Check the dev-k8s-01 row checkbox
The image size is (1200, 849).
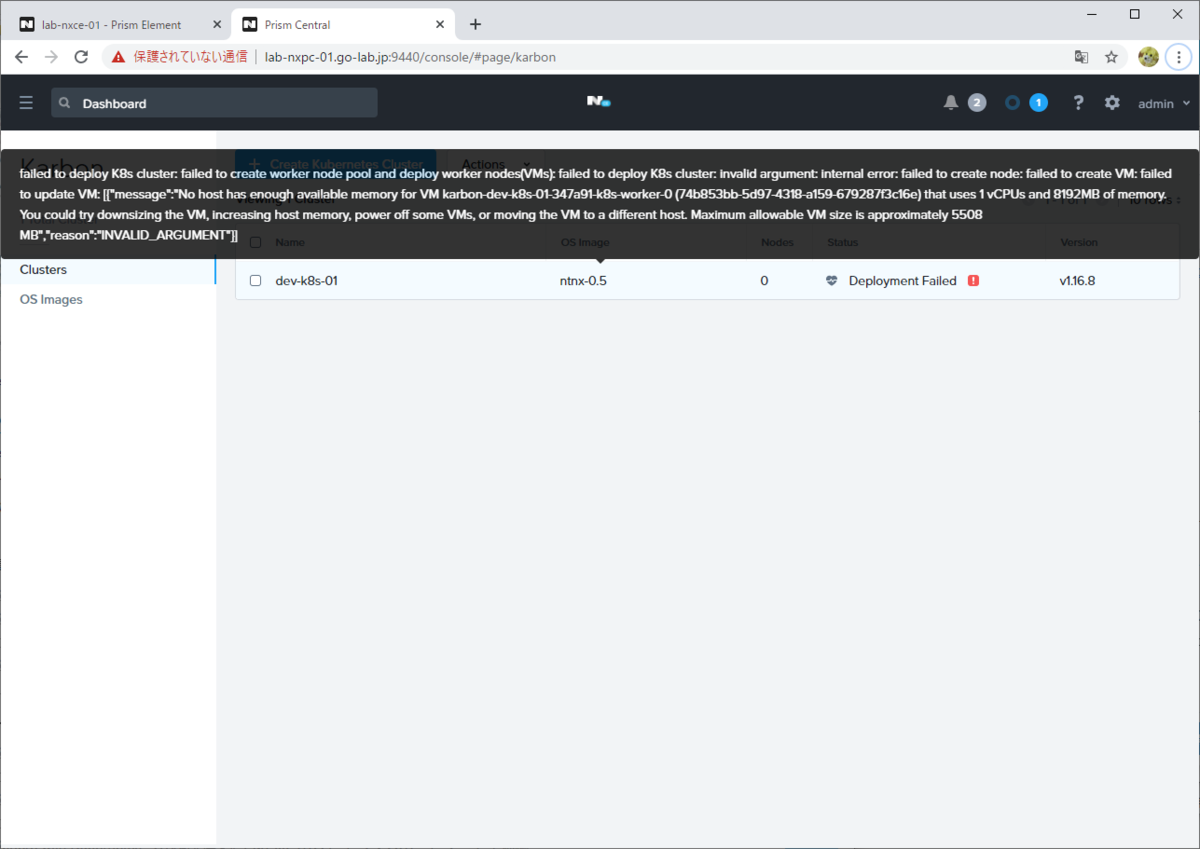point(255,281)
